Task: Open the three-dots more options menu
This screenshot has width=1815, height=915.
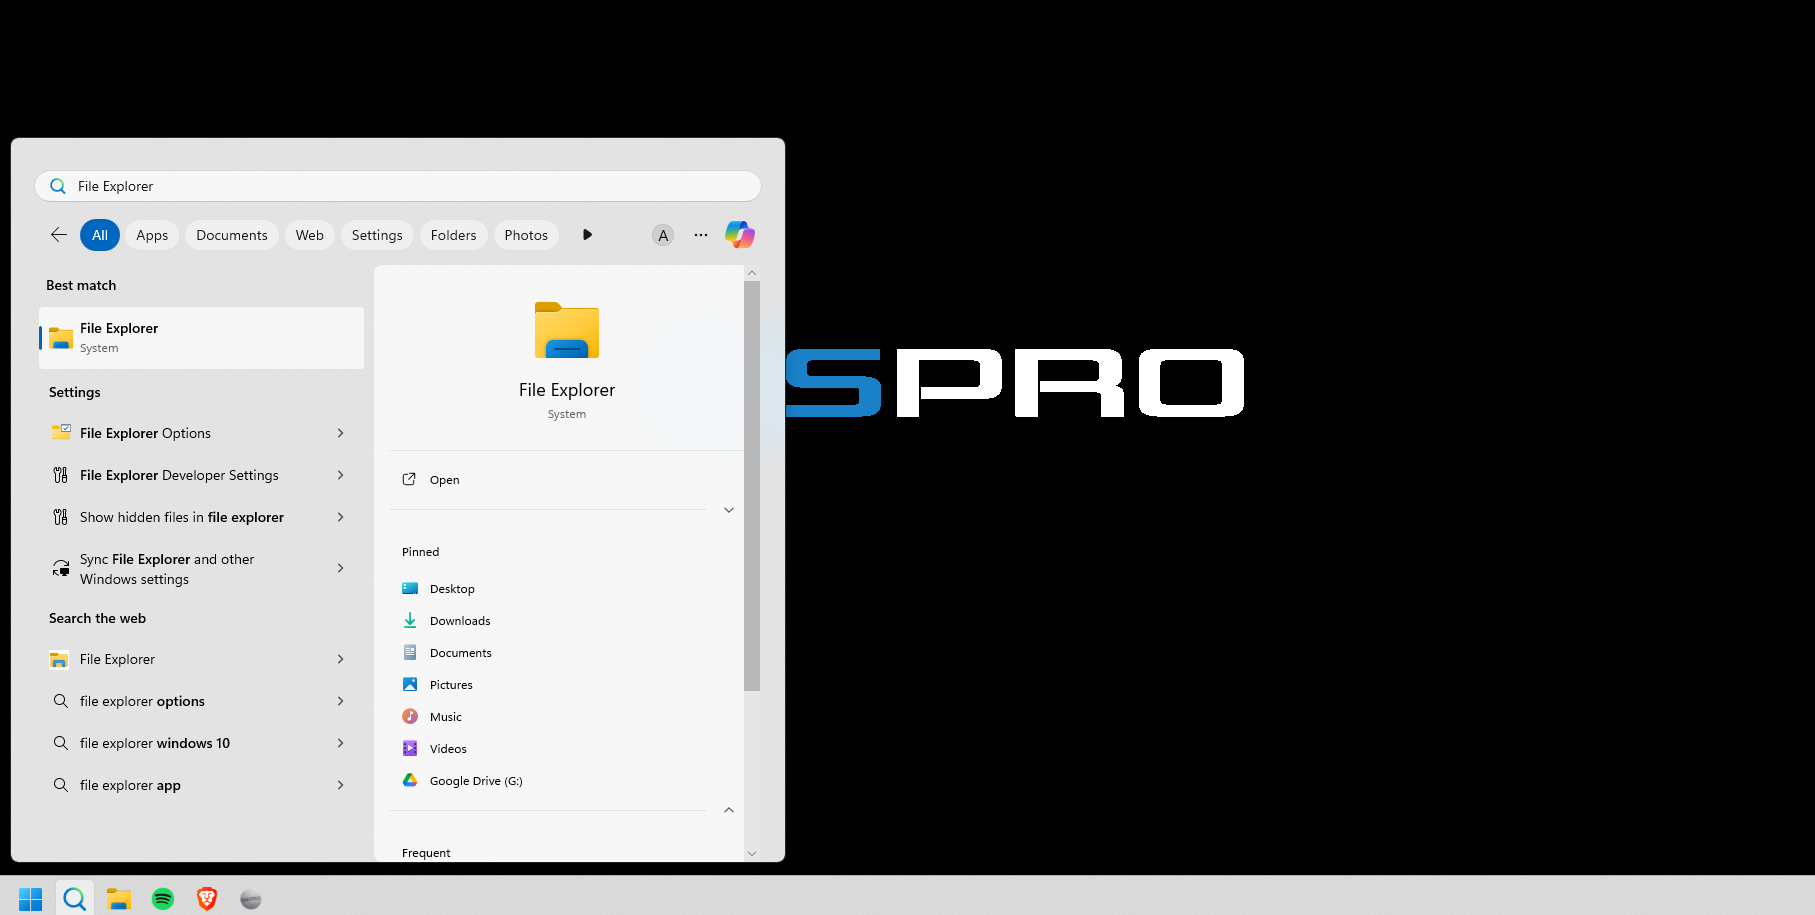Action: (x=701, y=235)
